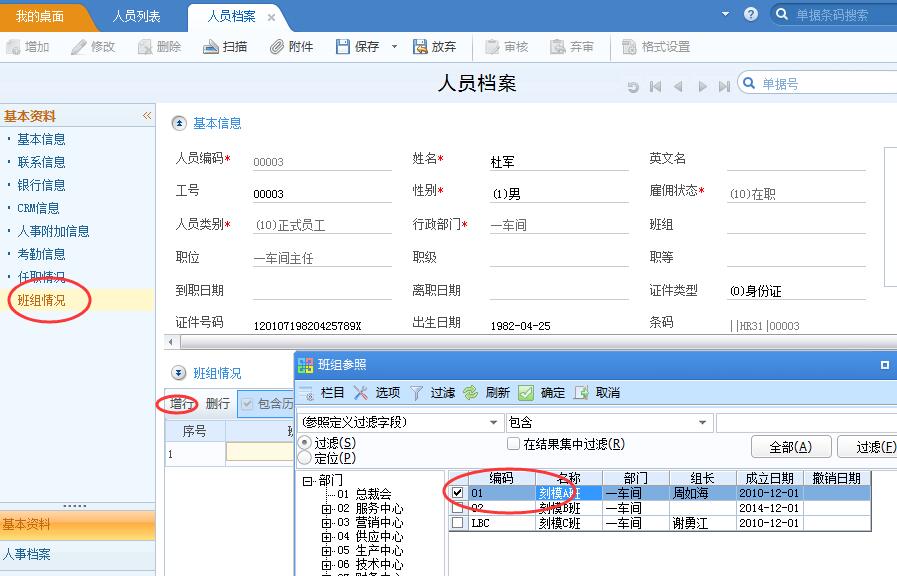The image size is (897, 576).
Task: Click 确定 confirm icon in 班组参照 dialog
Action: click(x=526, y=393)
